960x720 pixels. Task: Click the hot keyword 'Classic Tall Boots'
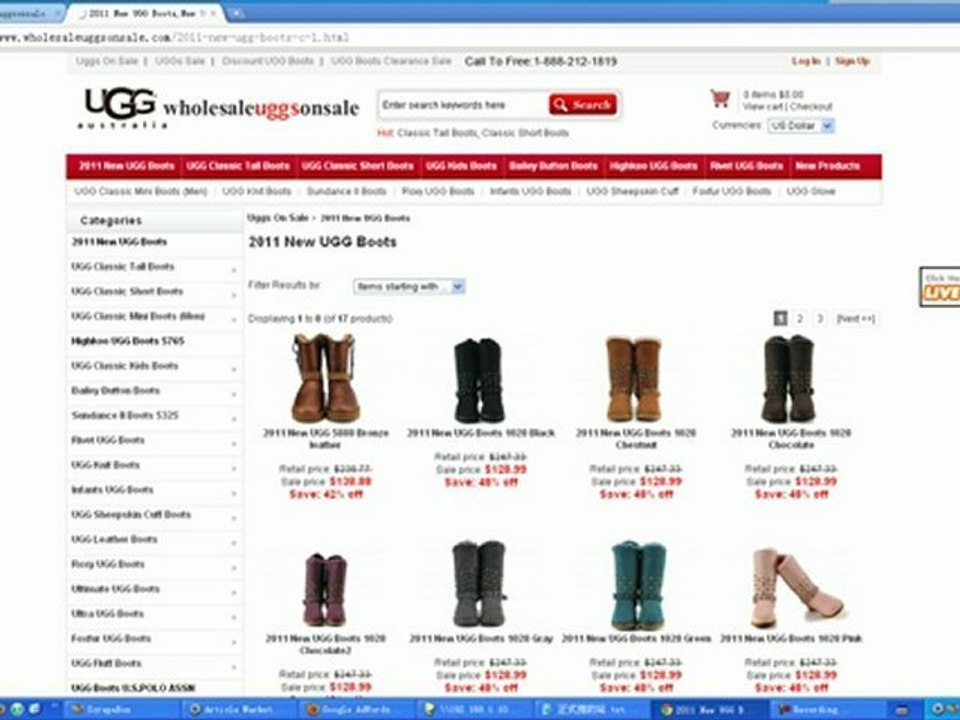[438, 133]
